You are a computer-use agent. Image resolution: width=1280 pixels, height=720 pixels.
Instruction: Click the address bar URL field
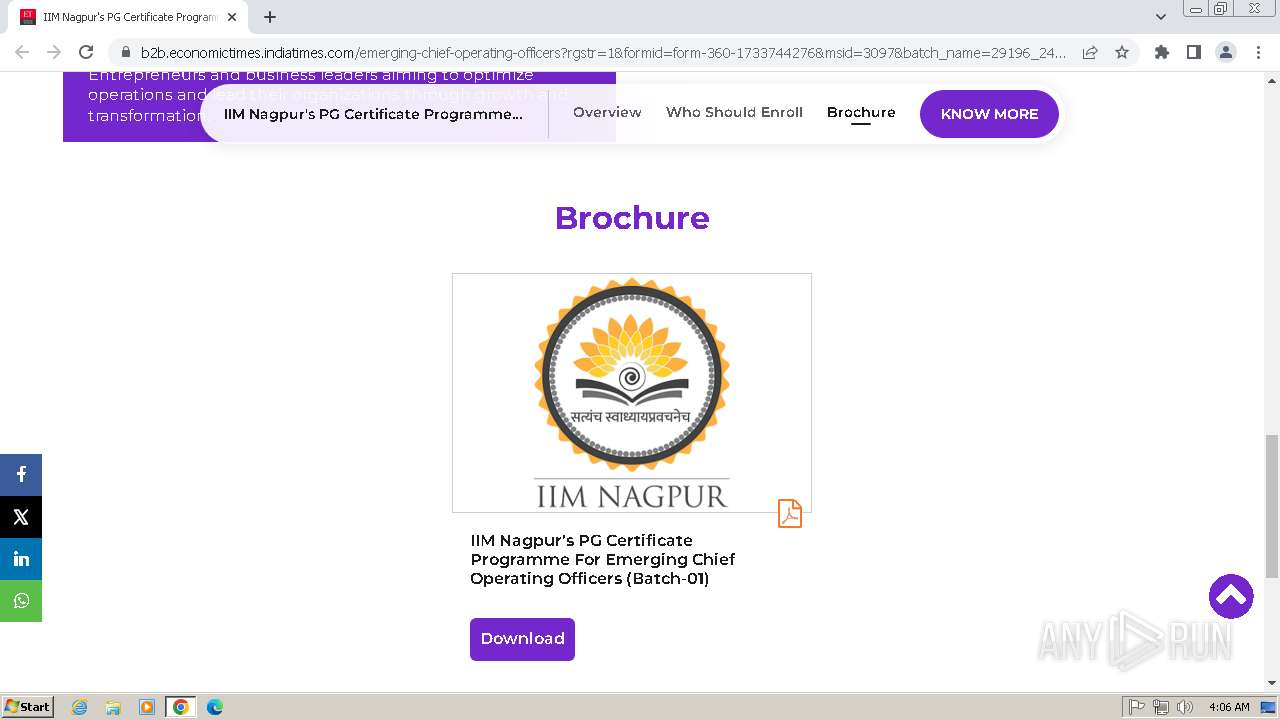point(604,52)
